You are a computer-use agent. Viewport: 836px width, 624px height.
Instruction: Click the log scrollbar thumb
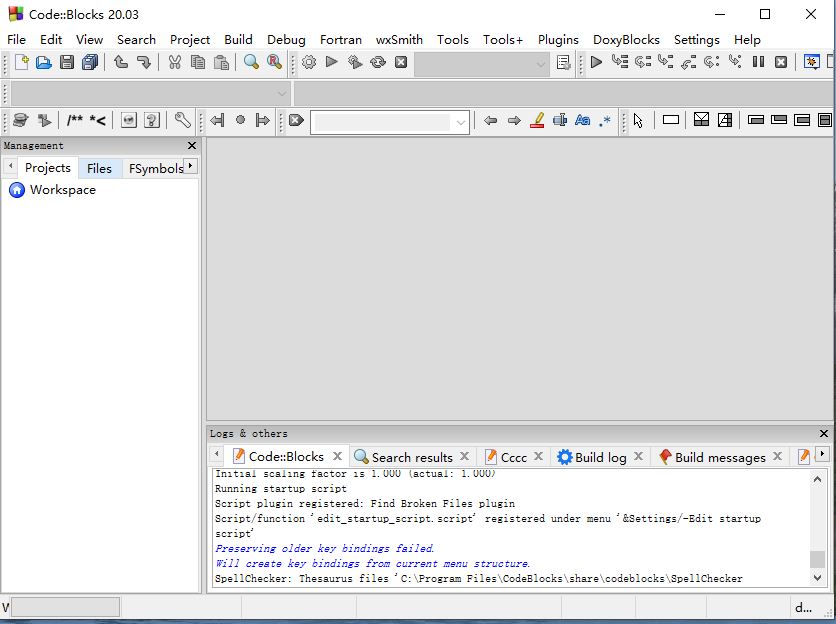coord(817,559)
